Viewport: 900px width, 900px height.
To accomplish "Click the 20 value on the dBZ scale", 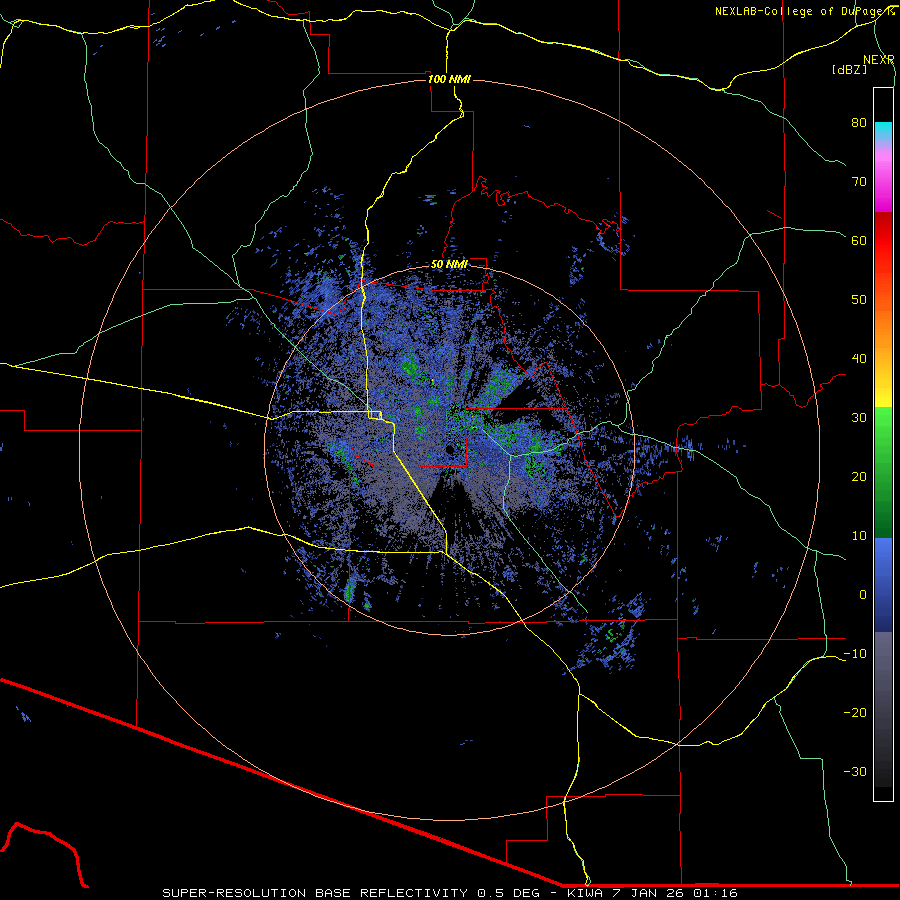I will [x=859, y=476].
